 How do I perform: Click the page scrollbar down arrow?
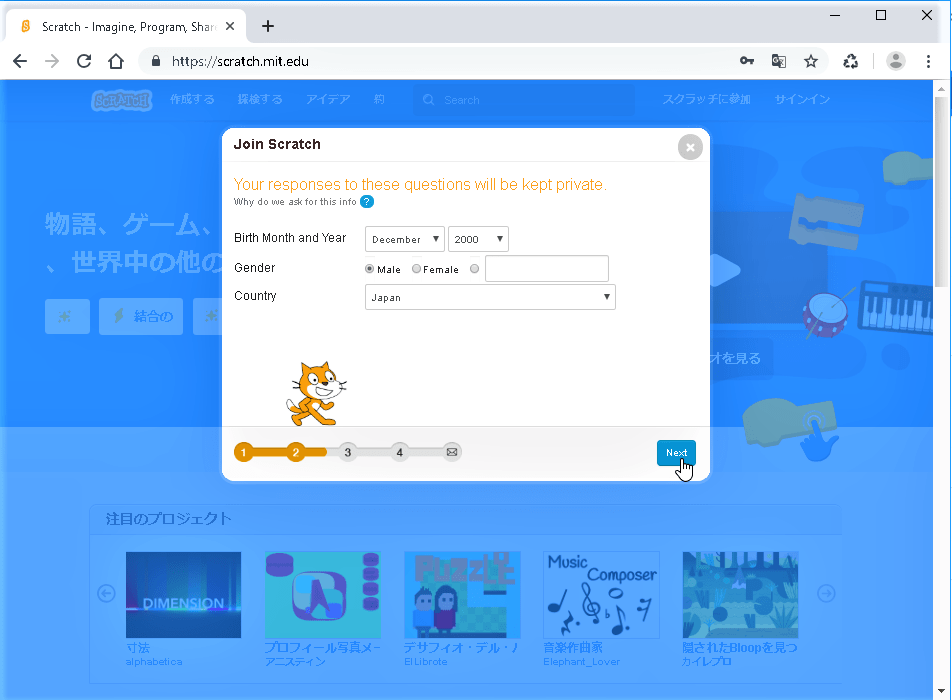coord(941,691)
